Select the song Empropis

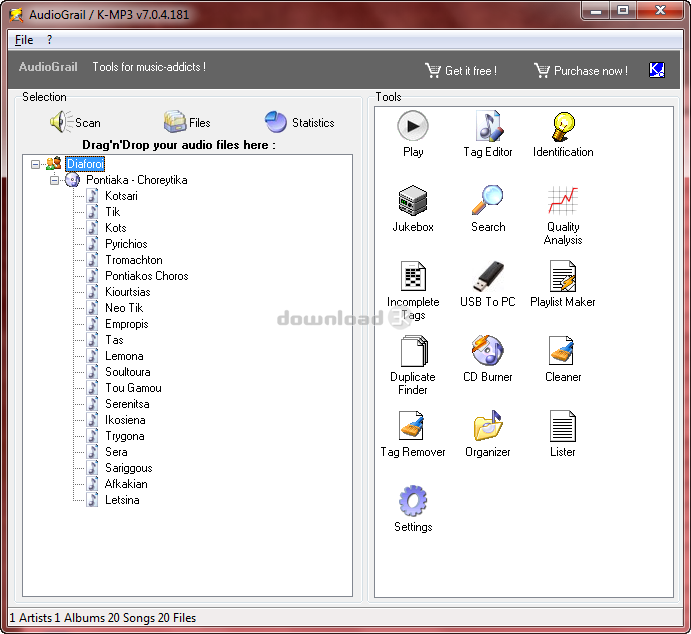[x=126, y=324]
